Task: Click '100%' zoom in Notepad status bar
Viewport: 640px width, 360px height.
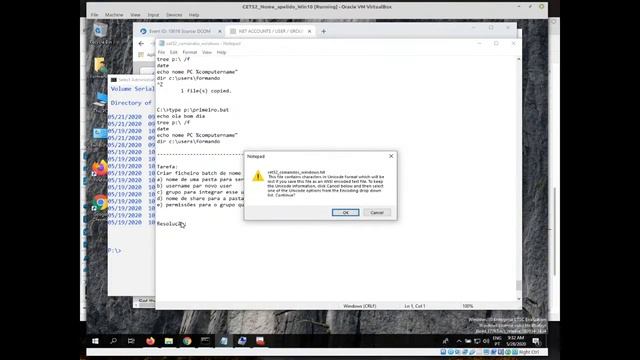Action: click(x=468, y=306)
